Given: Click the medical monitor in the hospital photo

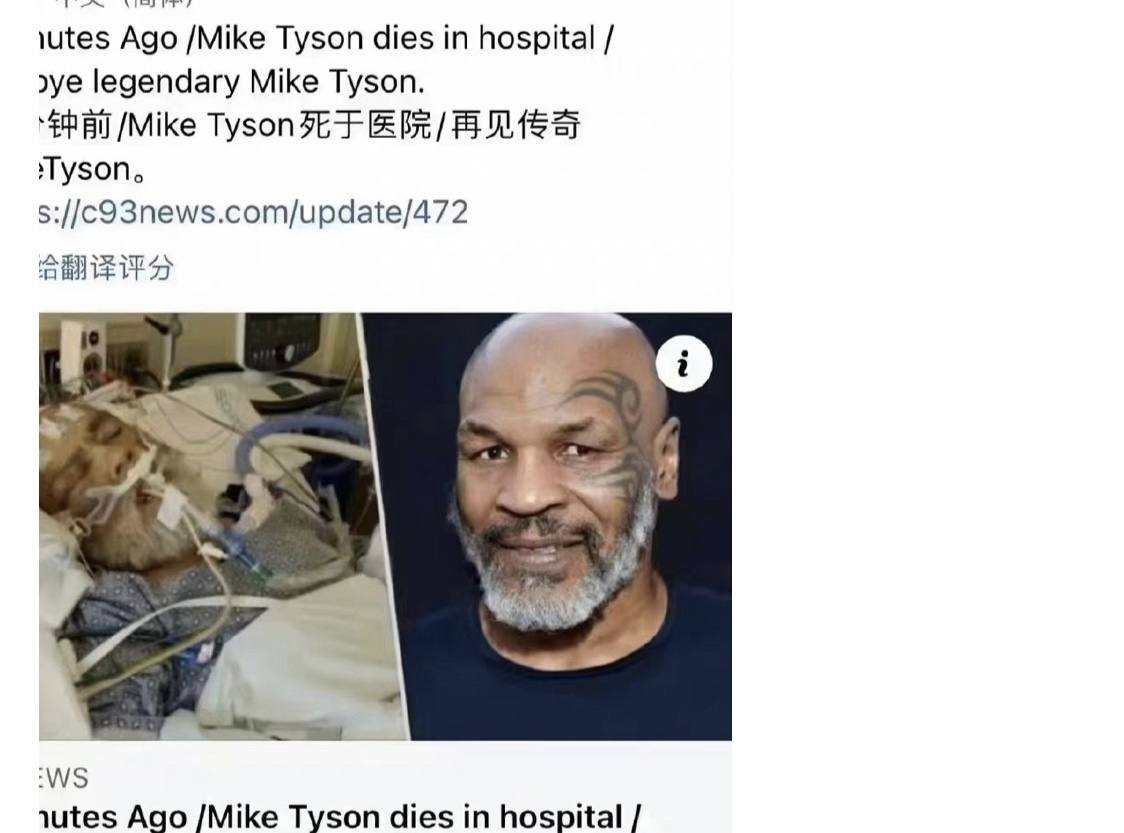Looking at the screenshot, I should [x=282, y=339].
